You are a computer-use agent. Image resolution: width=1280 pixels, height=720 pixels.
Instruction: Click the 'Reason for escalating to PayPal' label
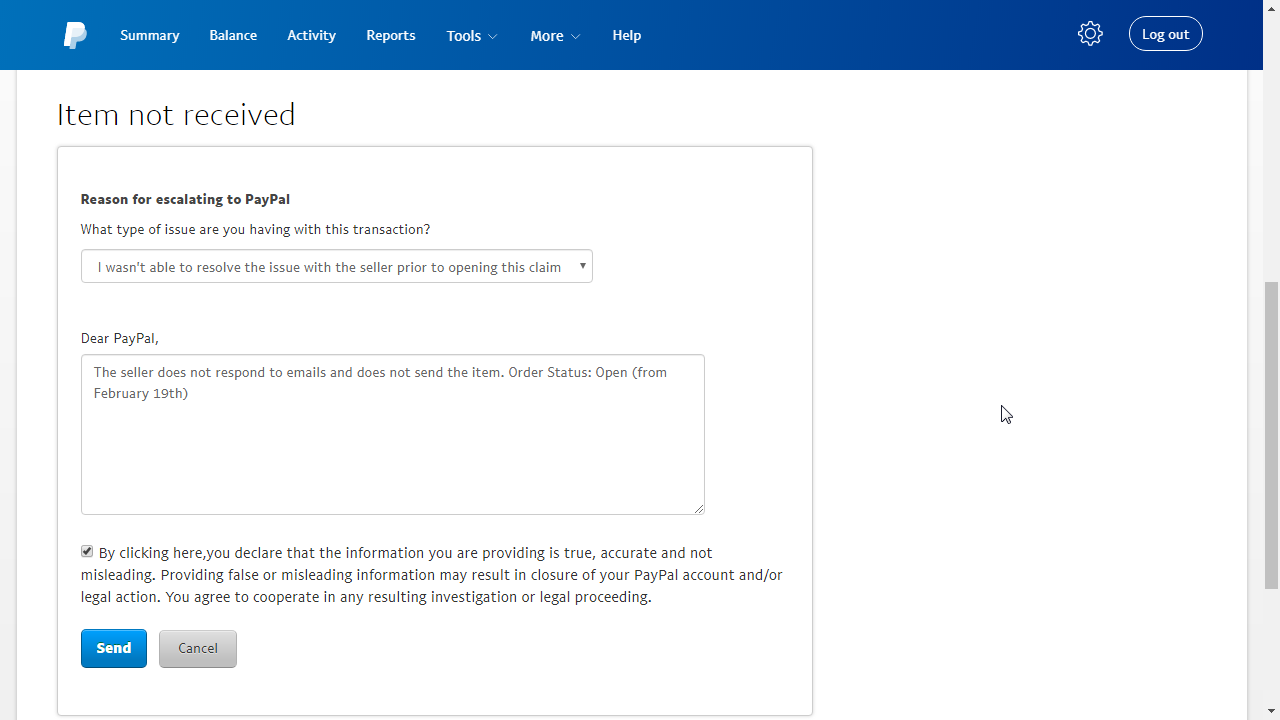click(x=185, y=199)
